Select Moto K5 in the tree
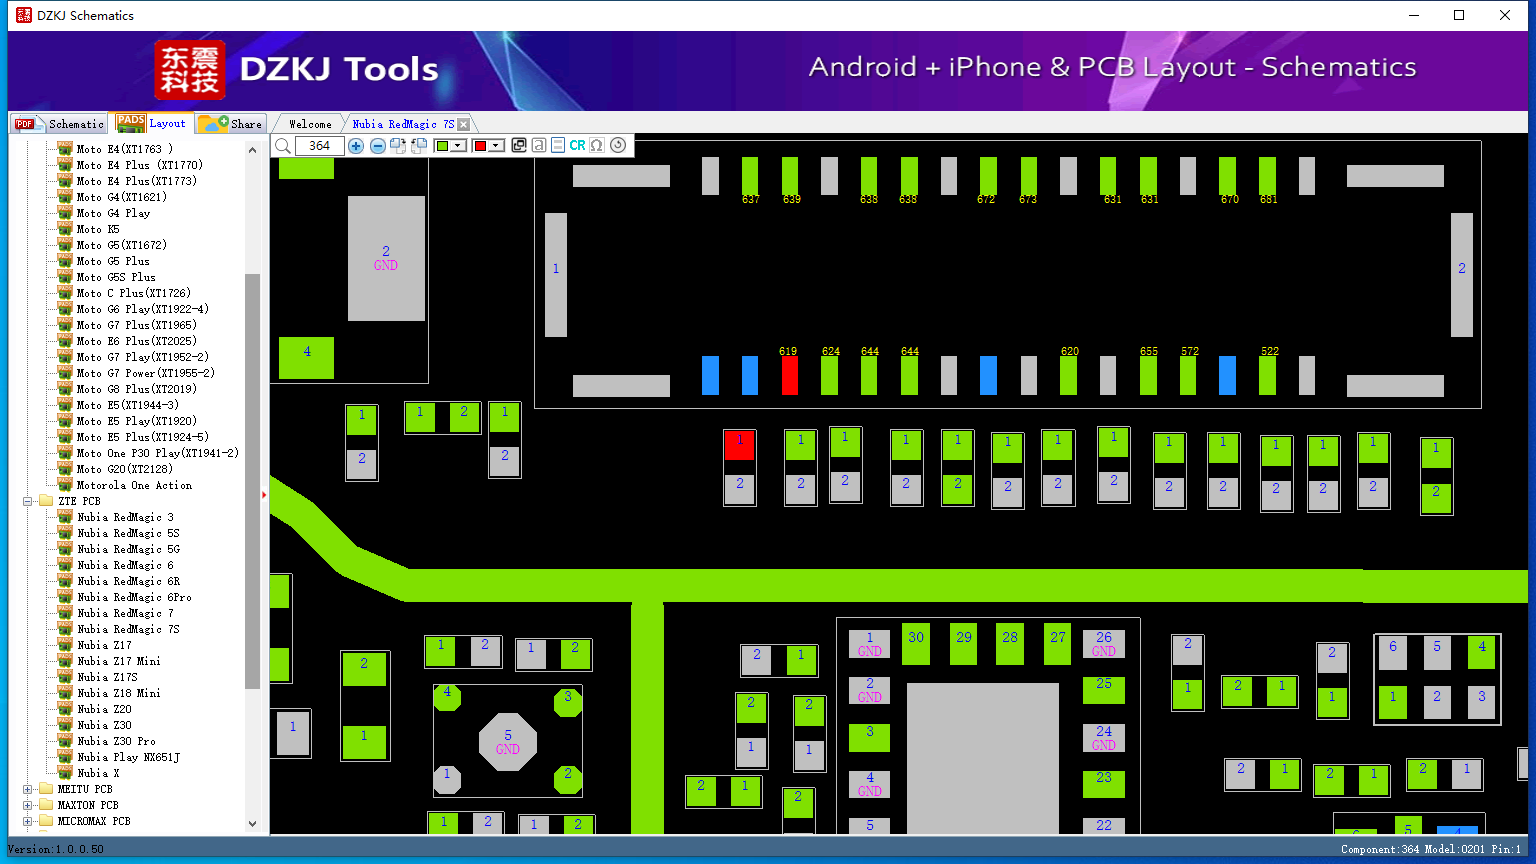Image resolution: width=1536 pixels, height=864 pixels. (98, 229)
